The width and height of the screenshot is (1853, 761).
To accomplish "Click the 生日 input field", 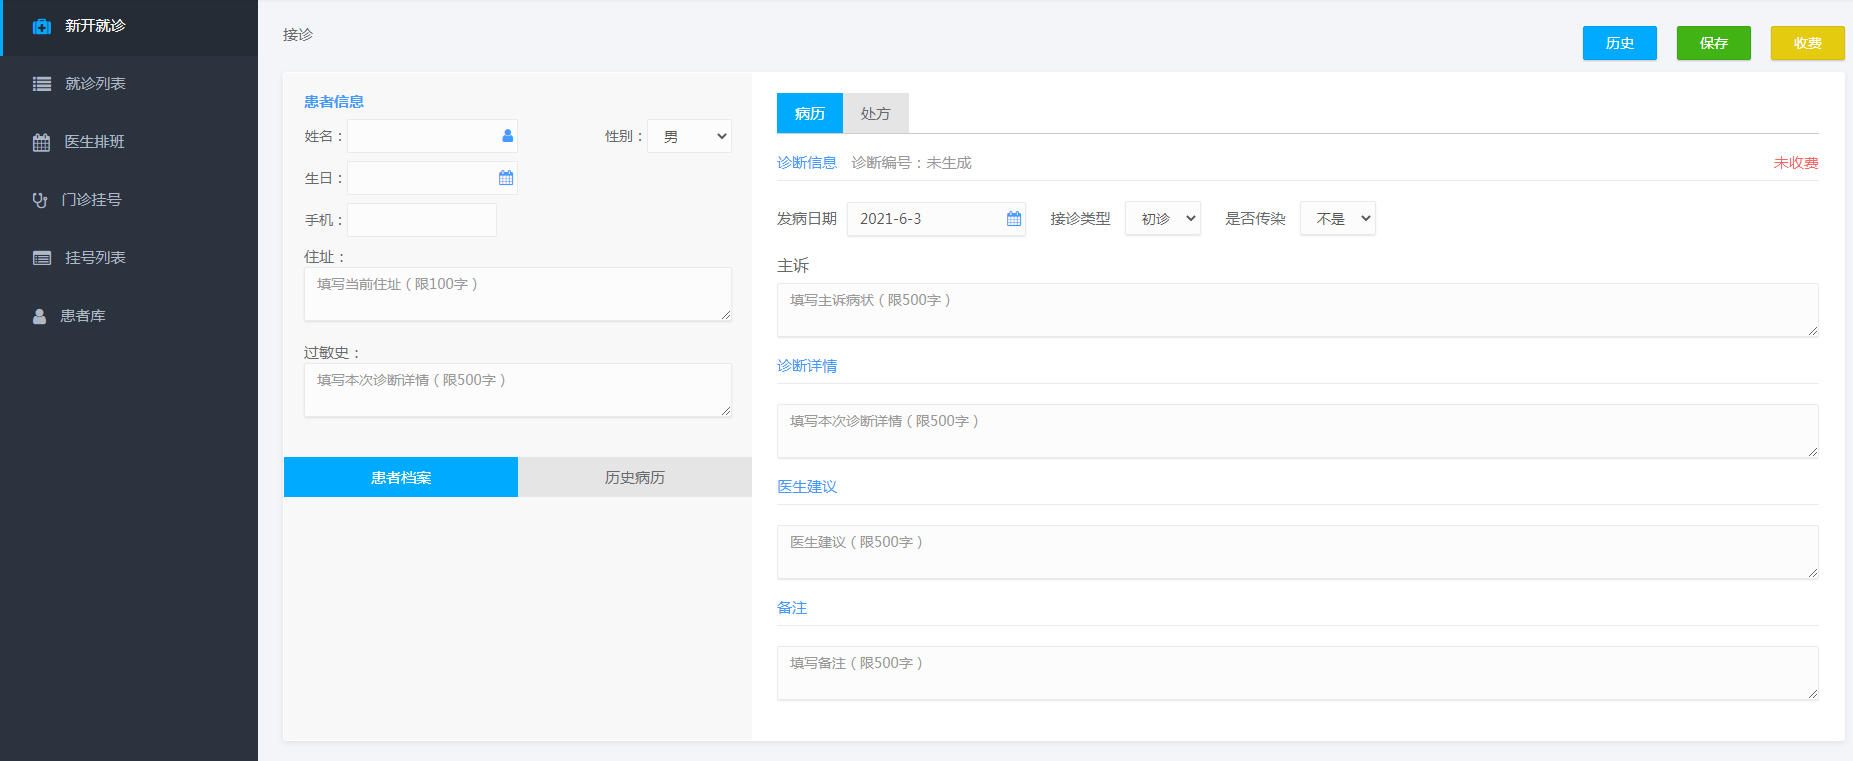I will click(x=432, y=178).
